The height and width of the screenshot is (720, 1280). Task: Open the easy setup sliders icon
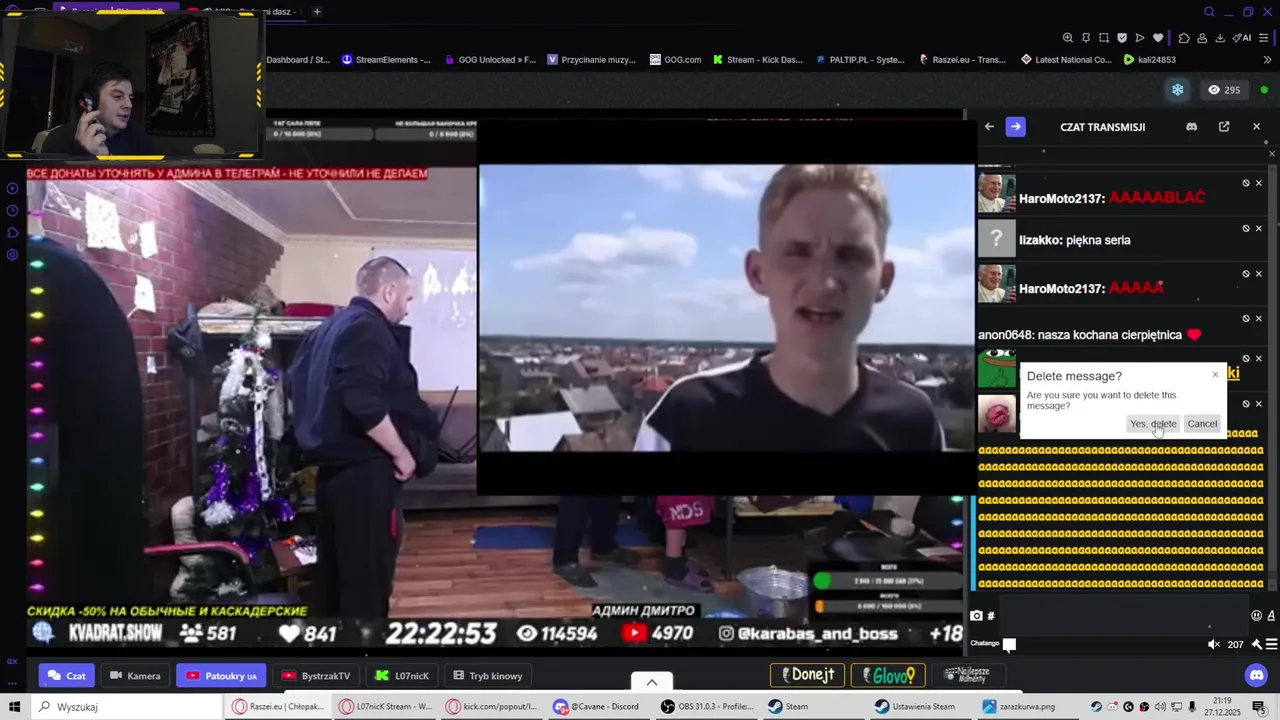(x=1264, y=38)
